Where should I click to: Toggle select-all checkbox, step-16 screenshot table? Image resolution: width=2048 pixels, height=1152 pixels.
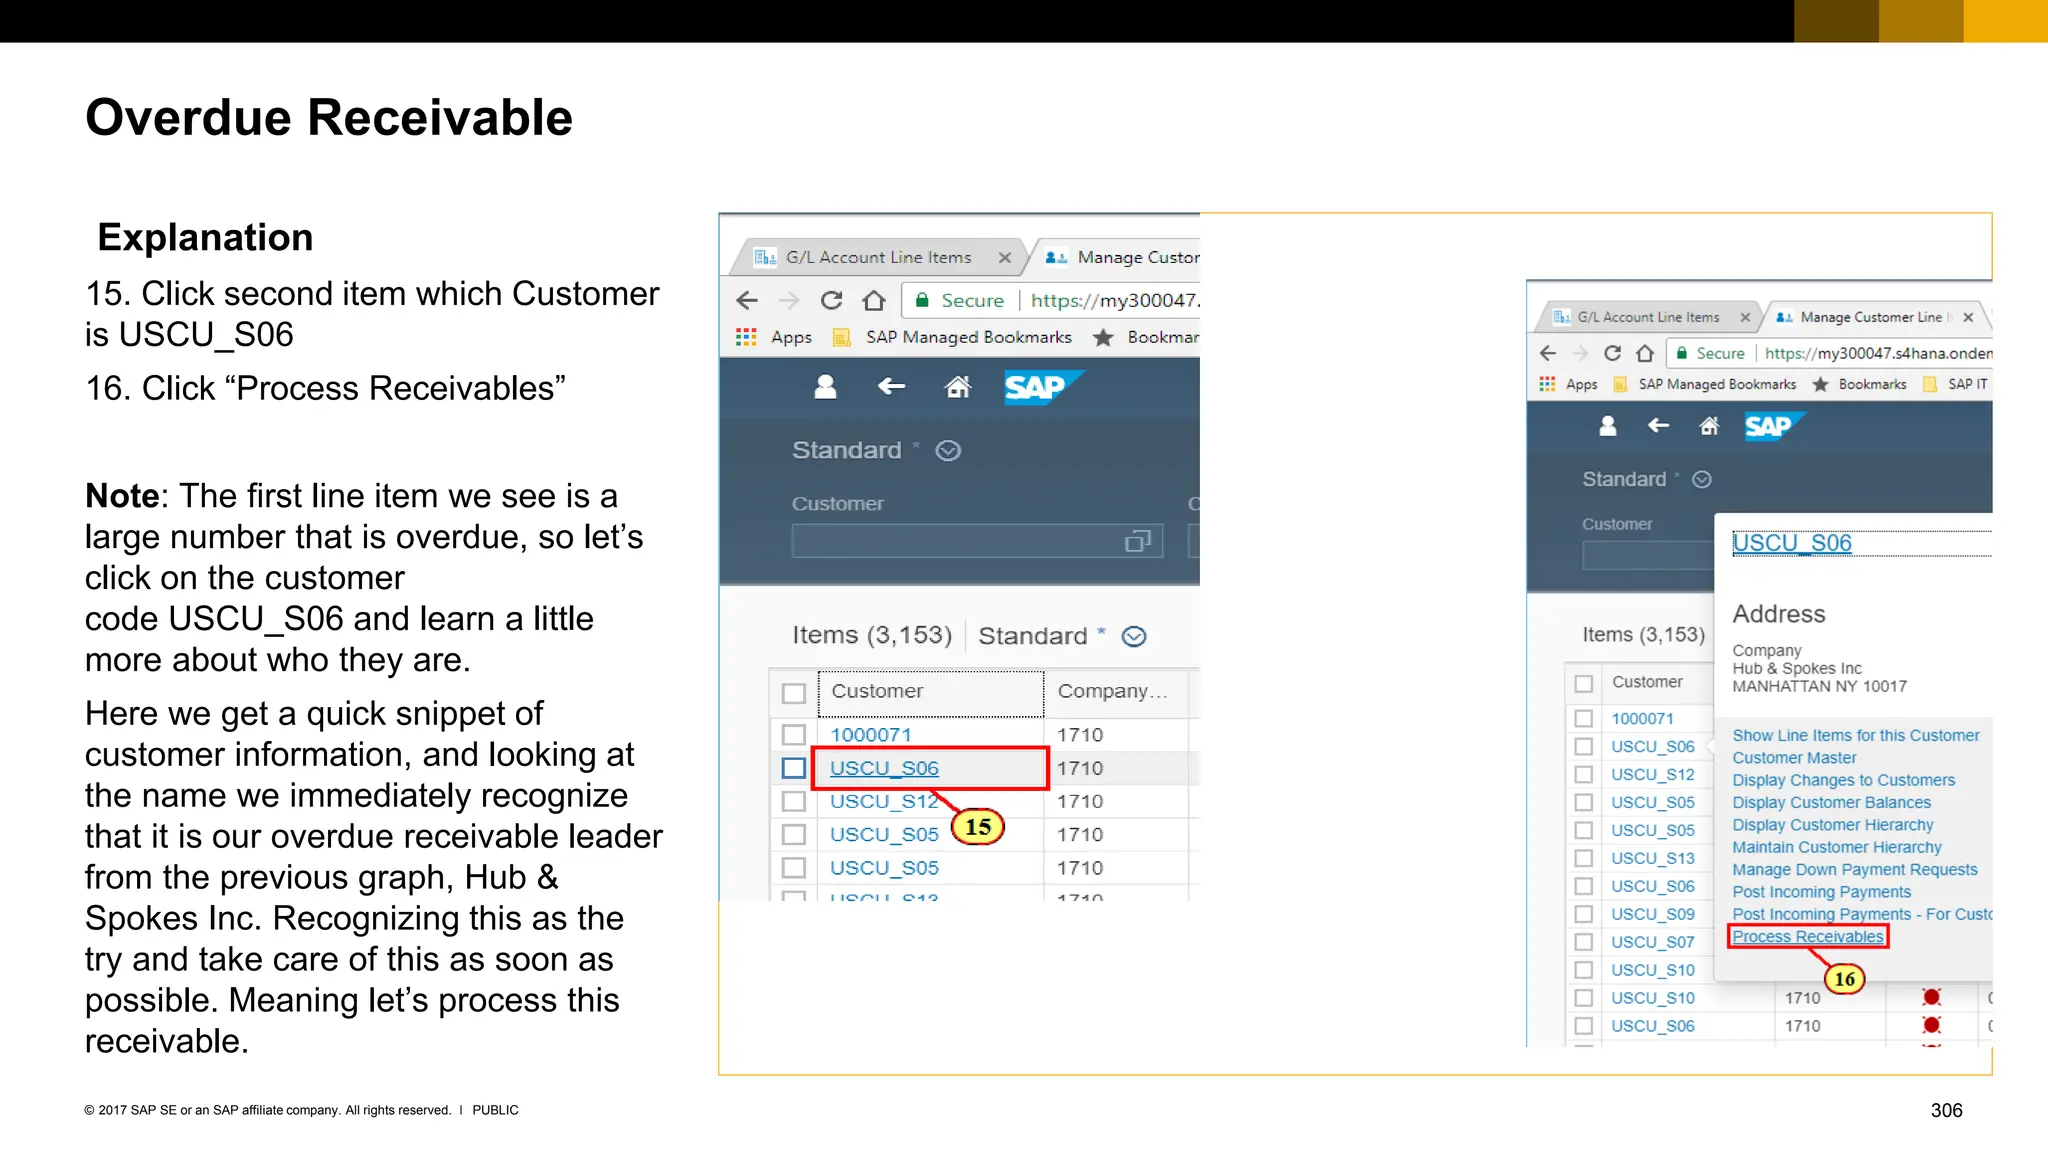pyautogui.click(x=1584, y=683)
